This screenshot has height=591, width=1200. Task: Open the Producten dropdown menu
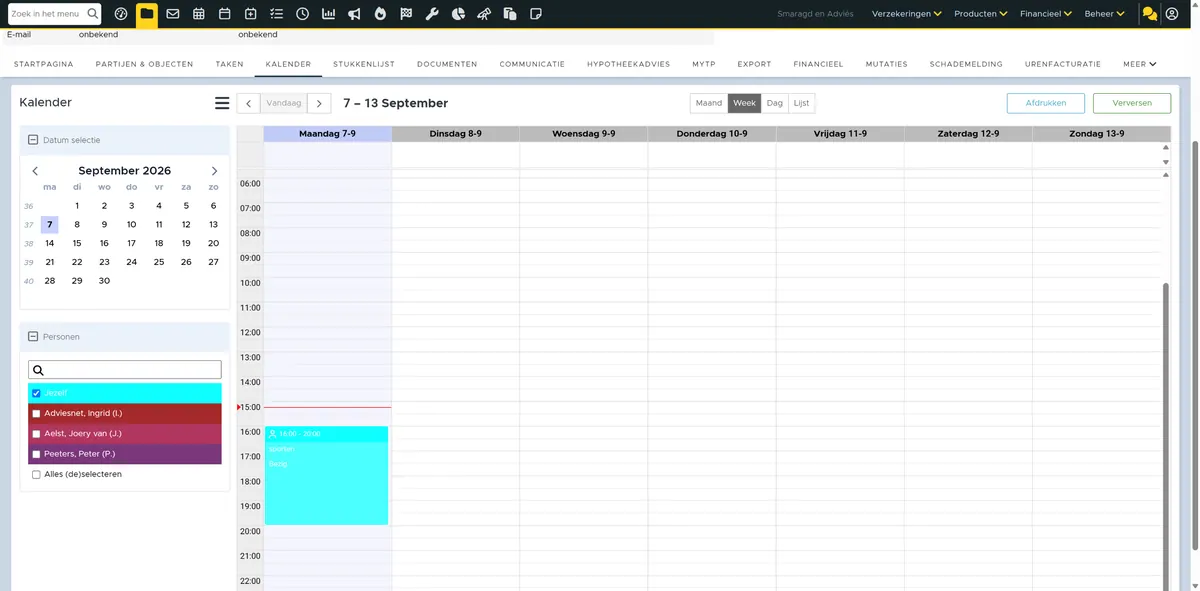point(980,14)
